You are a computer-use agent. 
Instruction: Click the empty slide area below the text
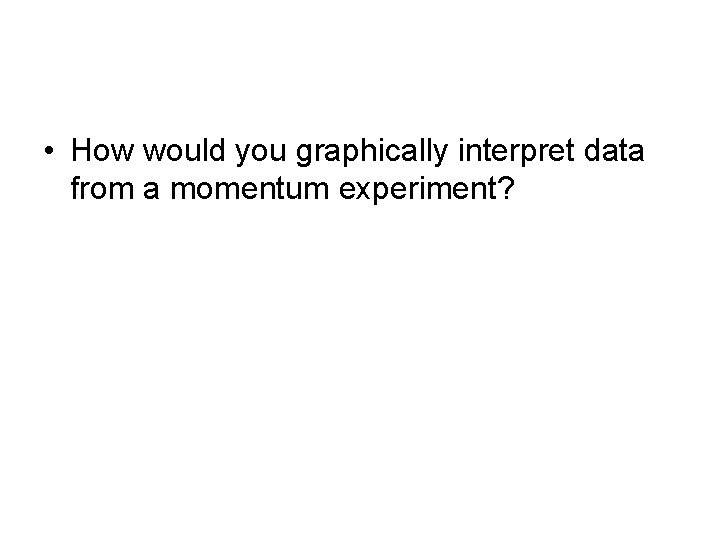point(360,367)
